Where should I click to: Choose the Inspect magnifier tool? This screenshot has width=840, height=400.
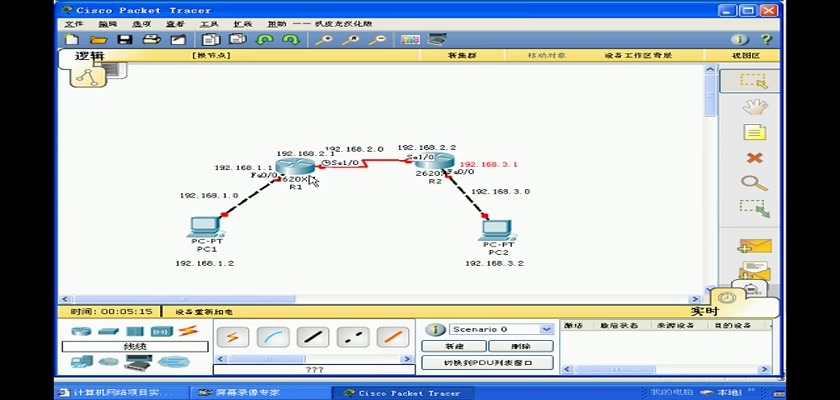point(754,183)
